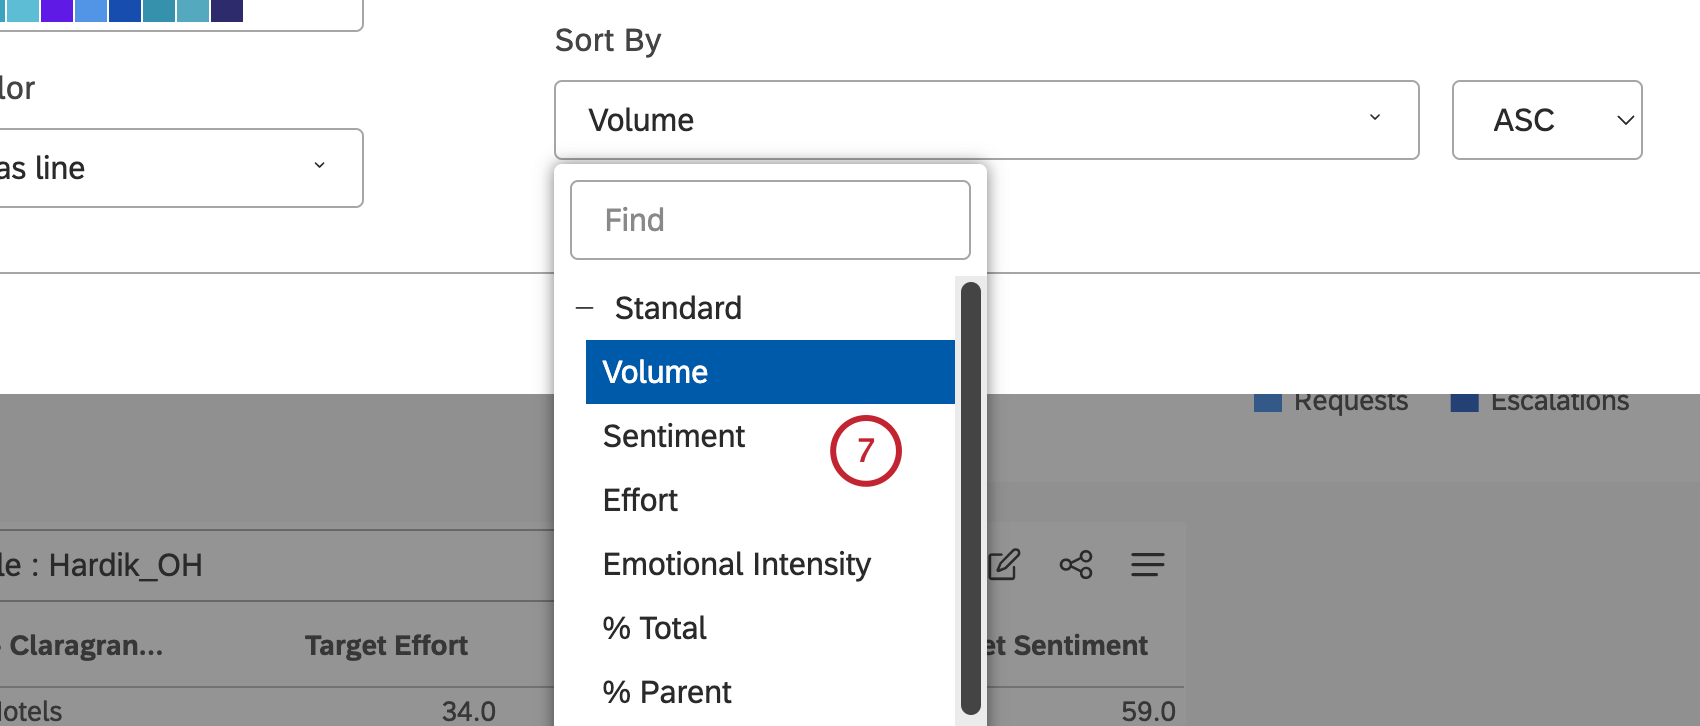
Task: Pick Effort in the dropdown list
Action: tap(640, 500)
